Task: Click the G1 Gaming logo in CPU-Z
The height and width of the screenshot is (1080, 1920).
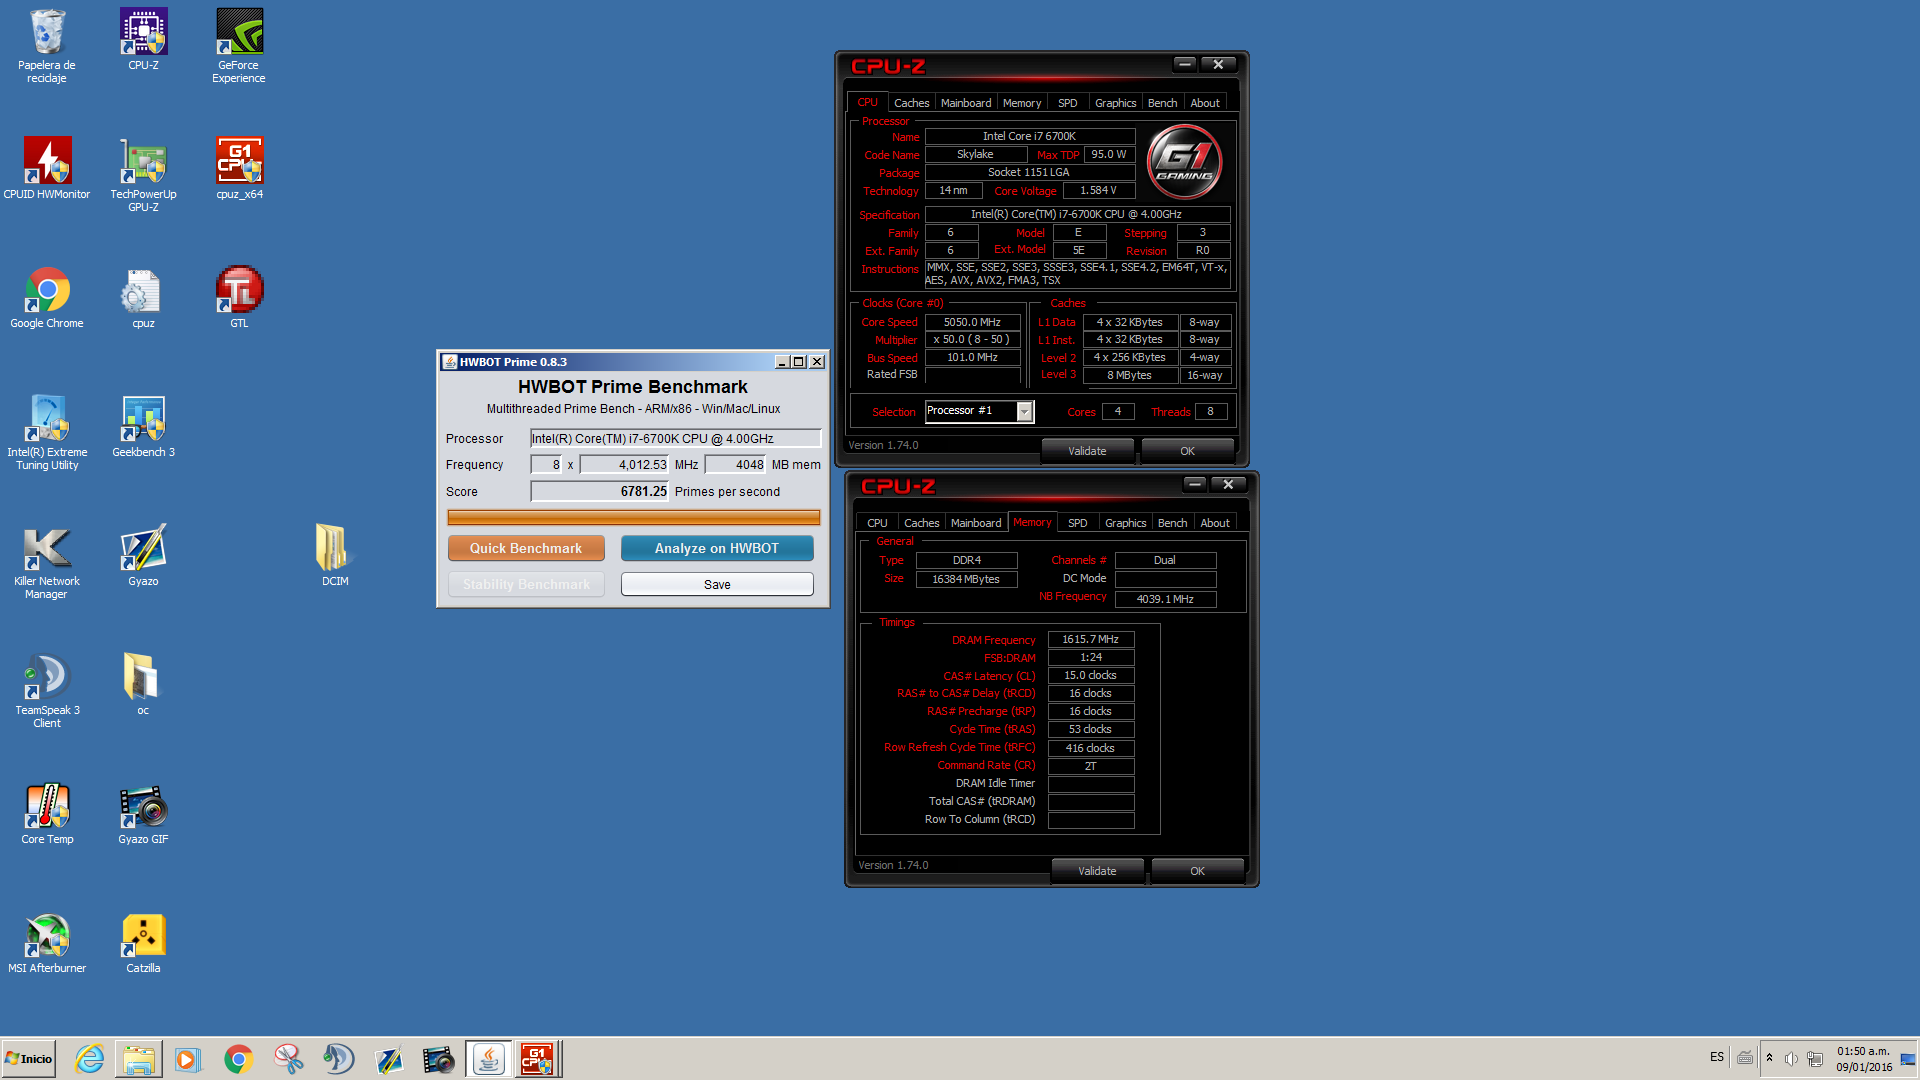Action: [x=1185, y=161]
